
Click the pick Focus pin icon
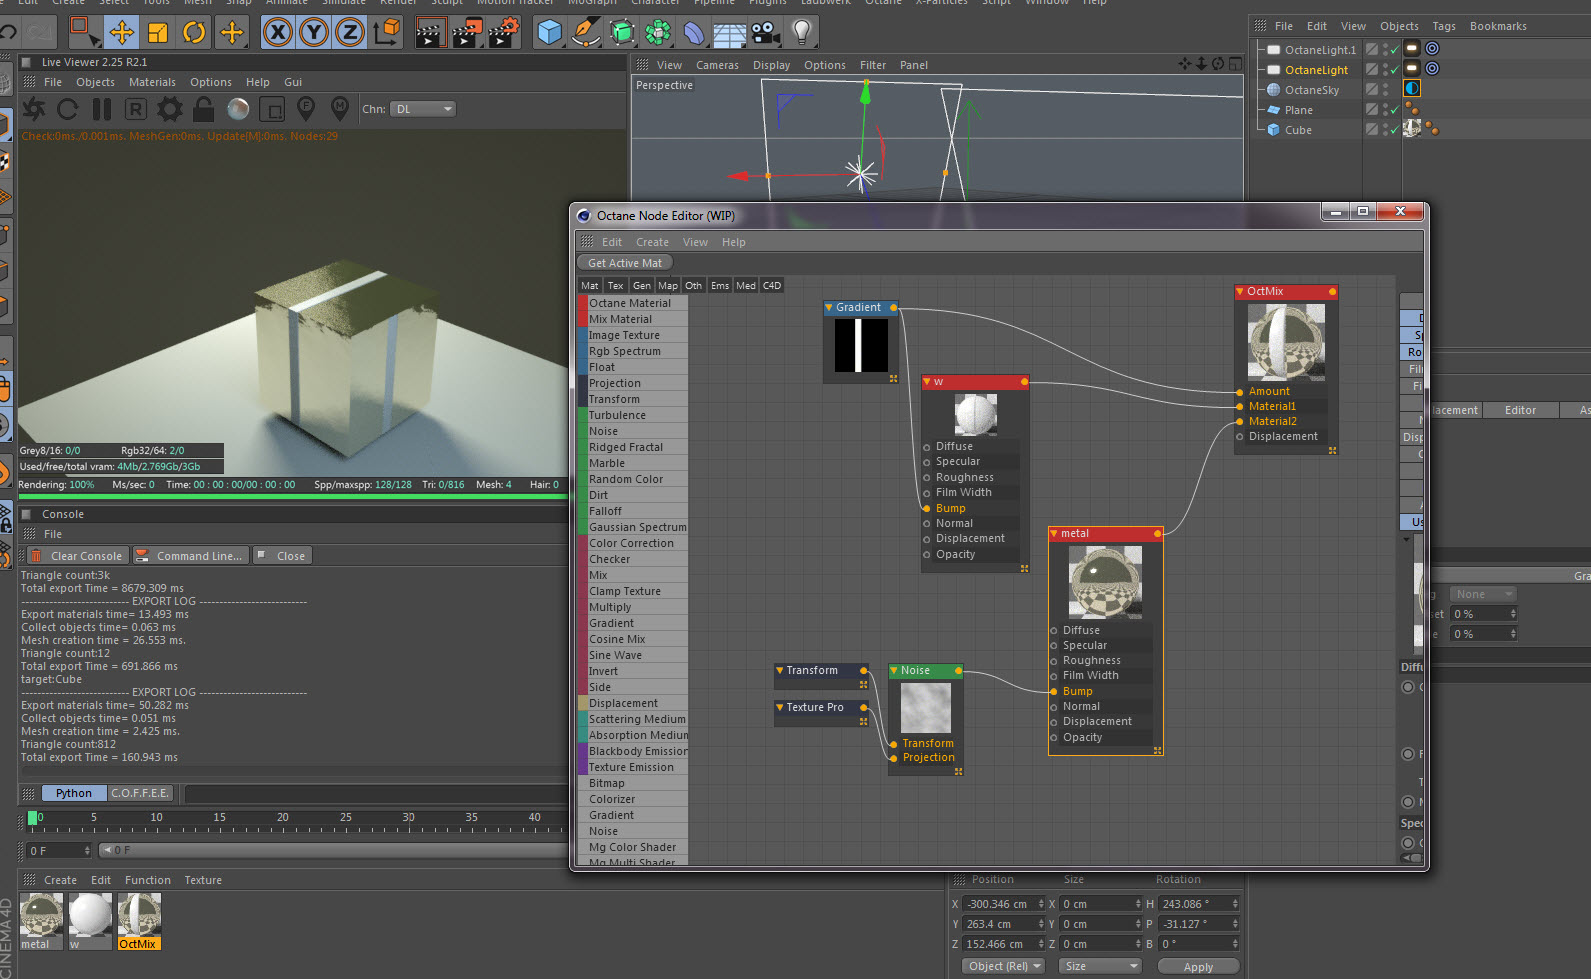coord(306,107)
